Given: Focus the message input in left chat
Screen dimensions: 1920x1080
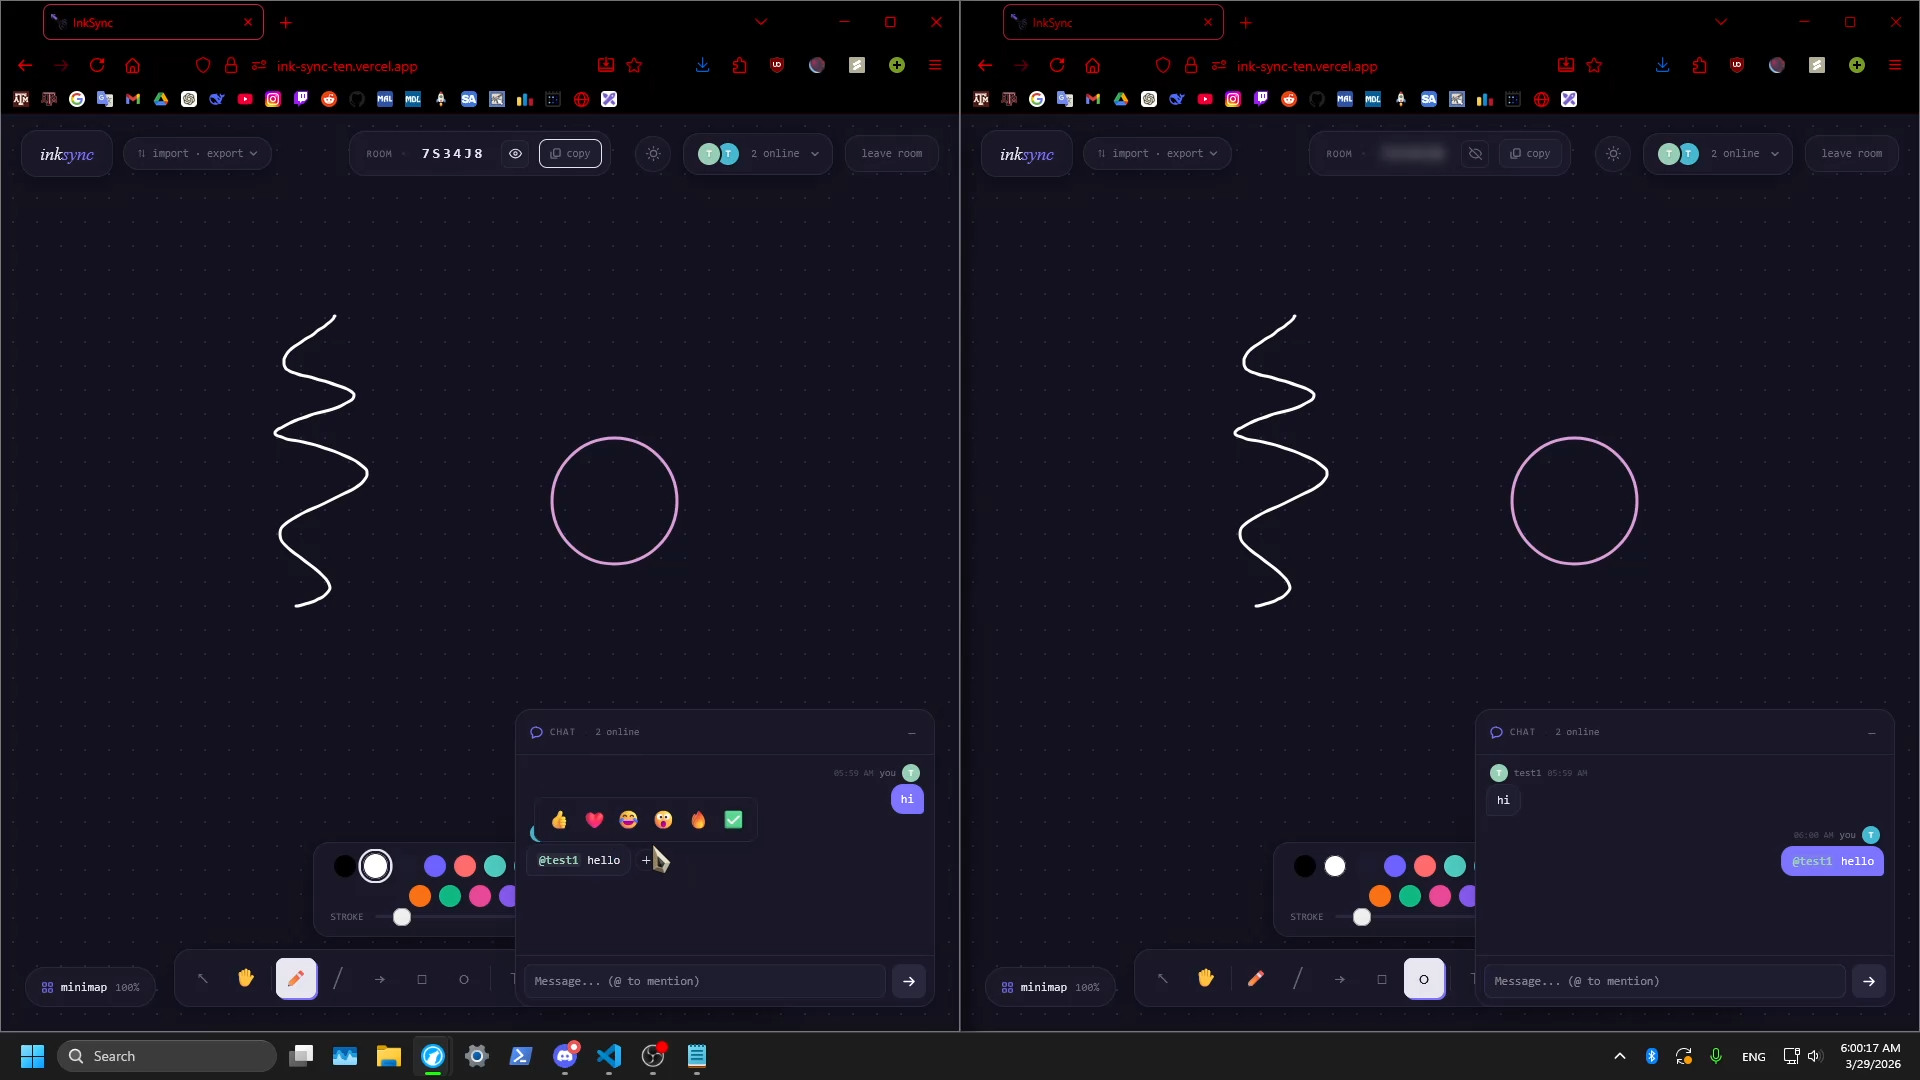Looking at the screenshot, I should [x=704, y=982].
